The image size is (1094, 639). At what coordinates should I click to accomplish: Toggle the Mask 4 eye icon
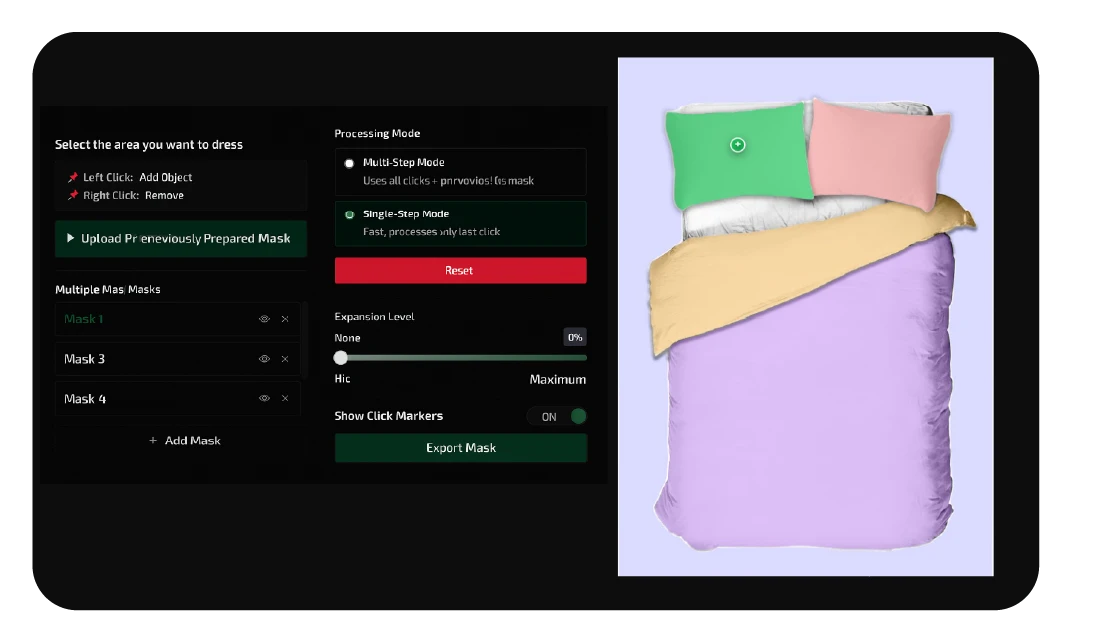[264, 399]
